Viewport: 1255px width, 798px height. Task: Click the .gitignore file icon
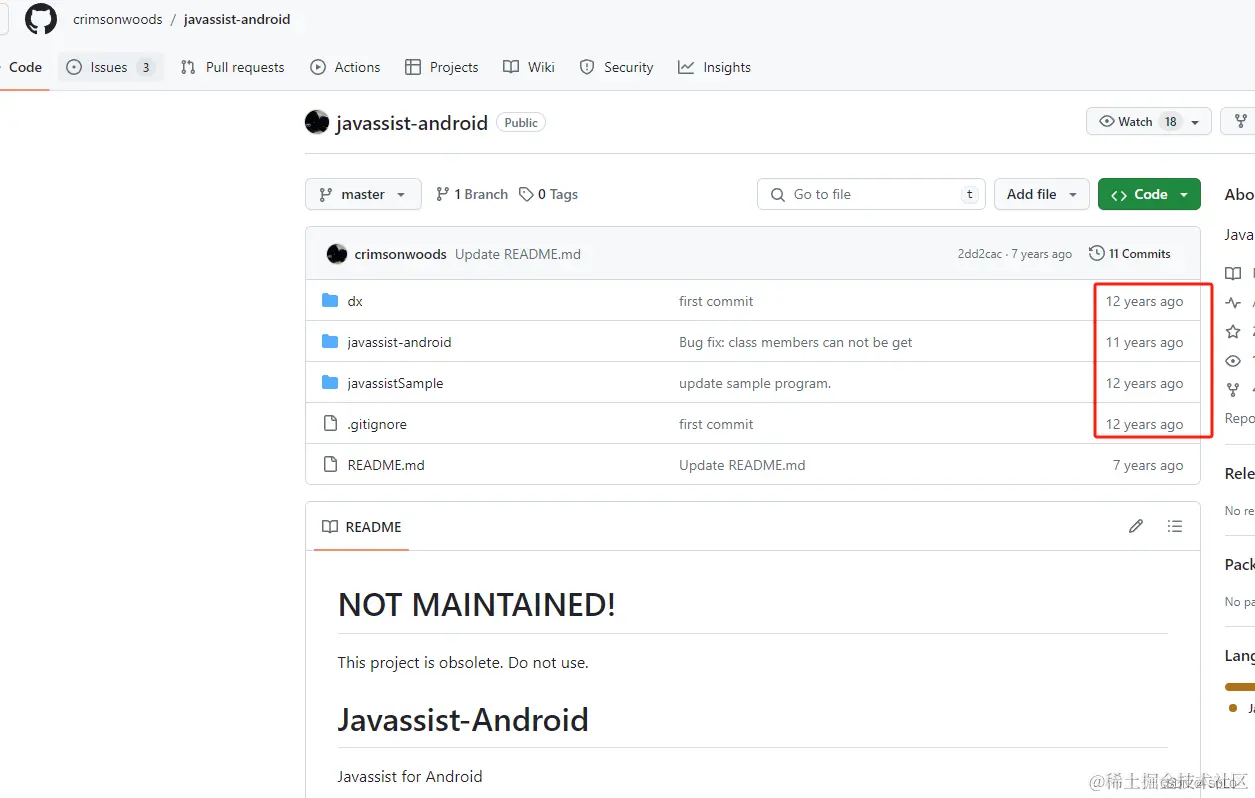pyautogui.click(x=330, y=423)
